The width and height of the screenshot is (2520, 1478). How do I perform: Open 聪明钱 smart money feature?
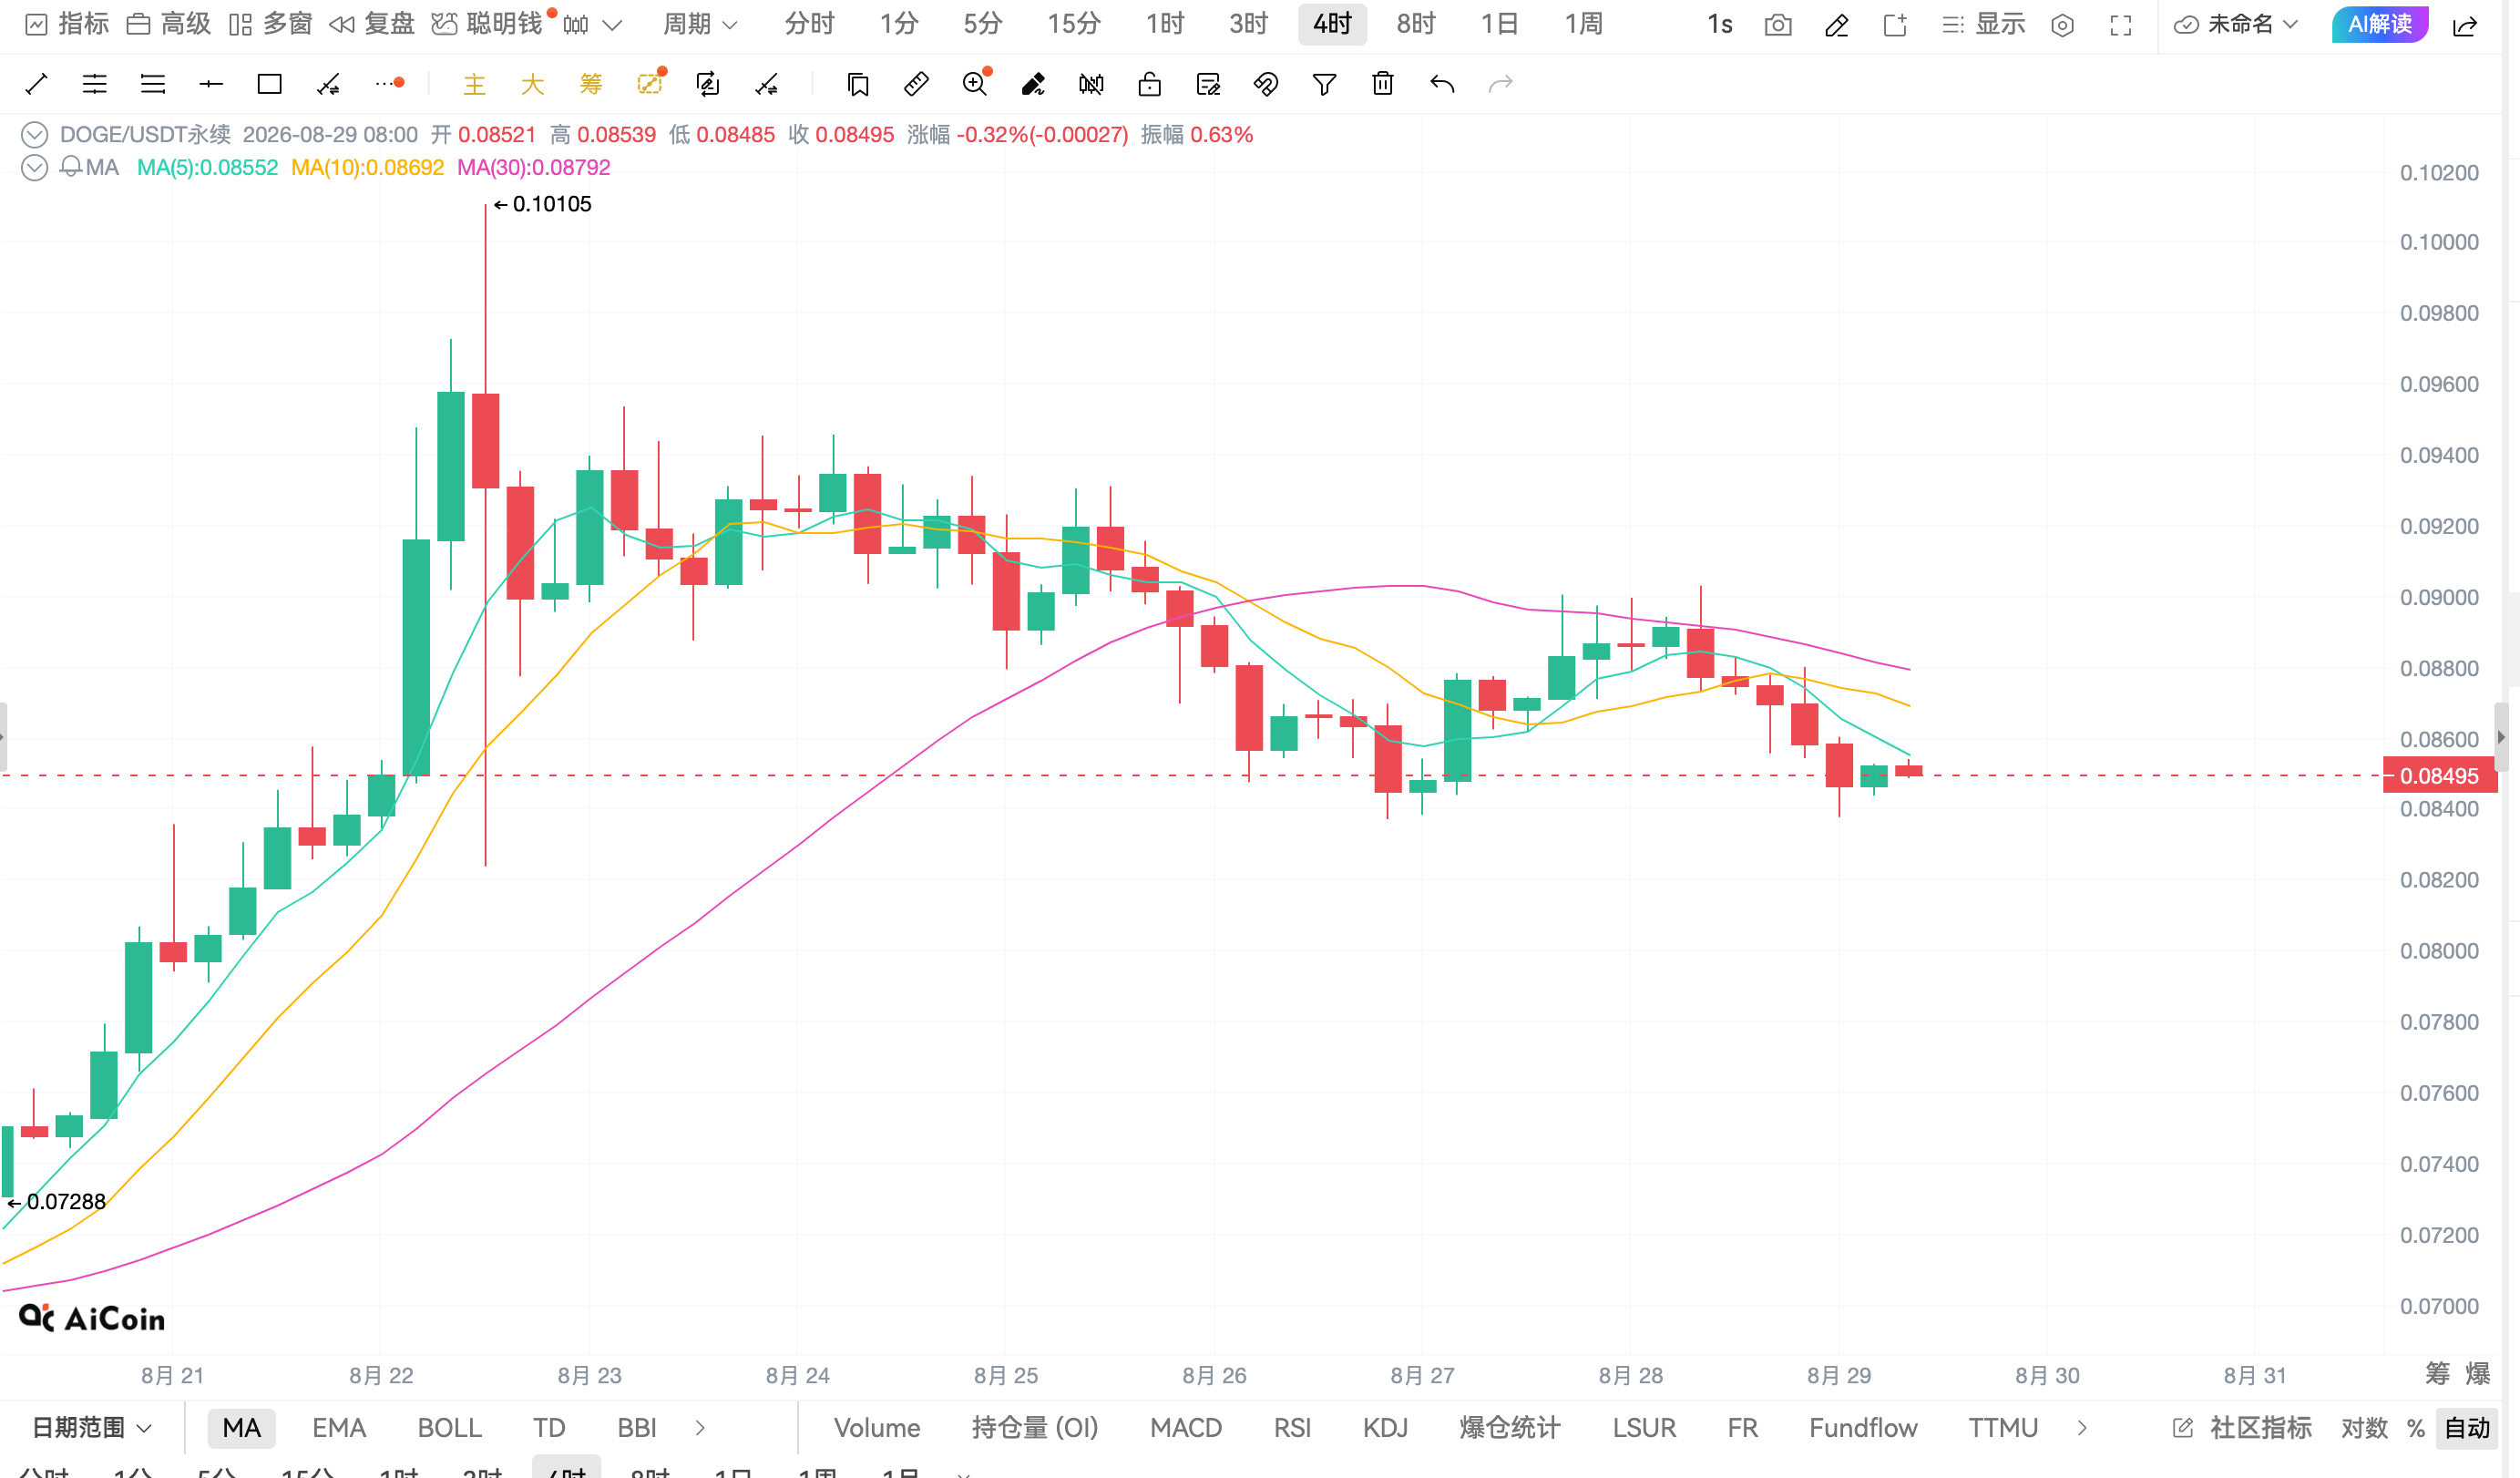488,24
